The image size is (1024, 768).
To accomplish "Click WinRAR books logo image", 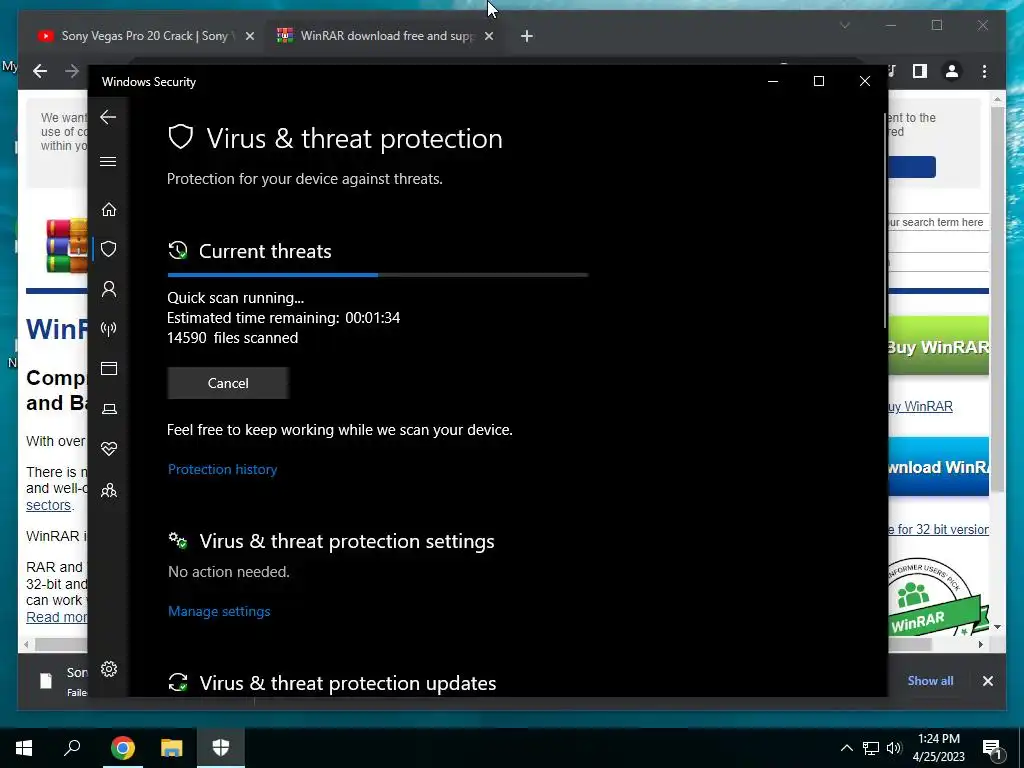I will (67, 246).
